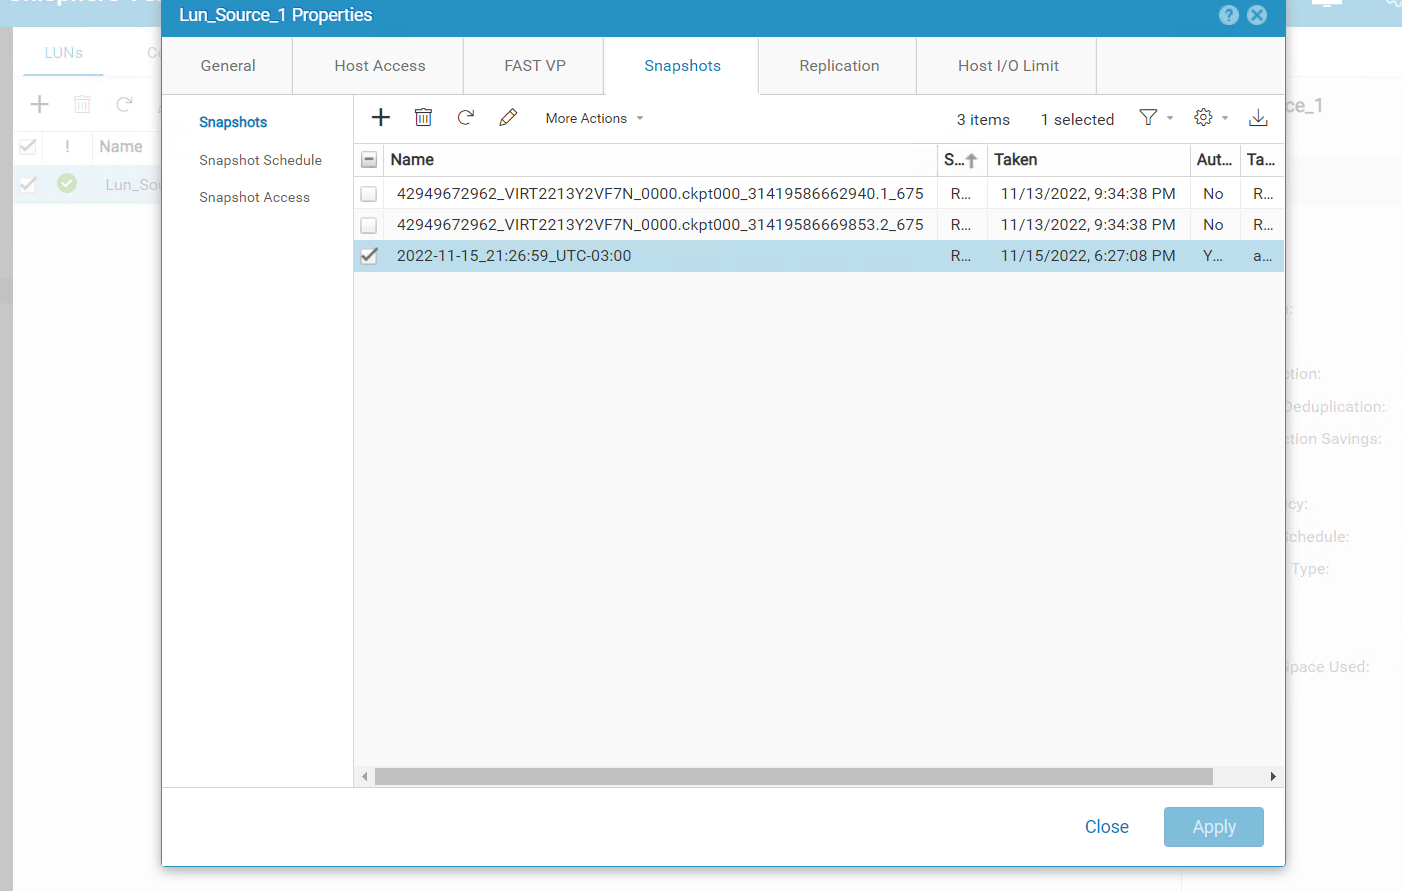Image resolution: width=1402 pixels, height=891 pixels.
Task: Open the Snapshot Access section
Action: (254, 197)
